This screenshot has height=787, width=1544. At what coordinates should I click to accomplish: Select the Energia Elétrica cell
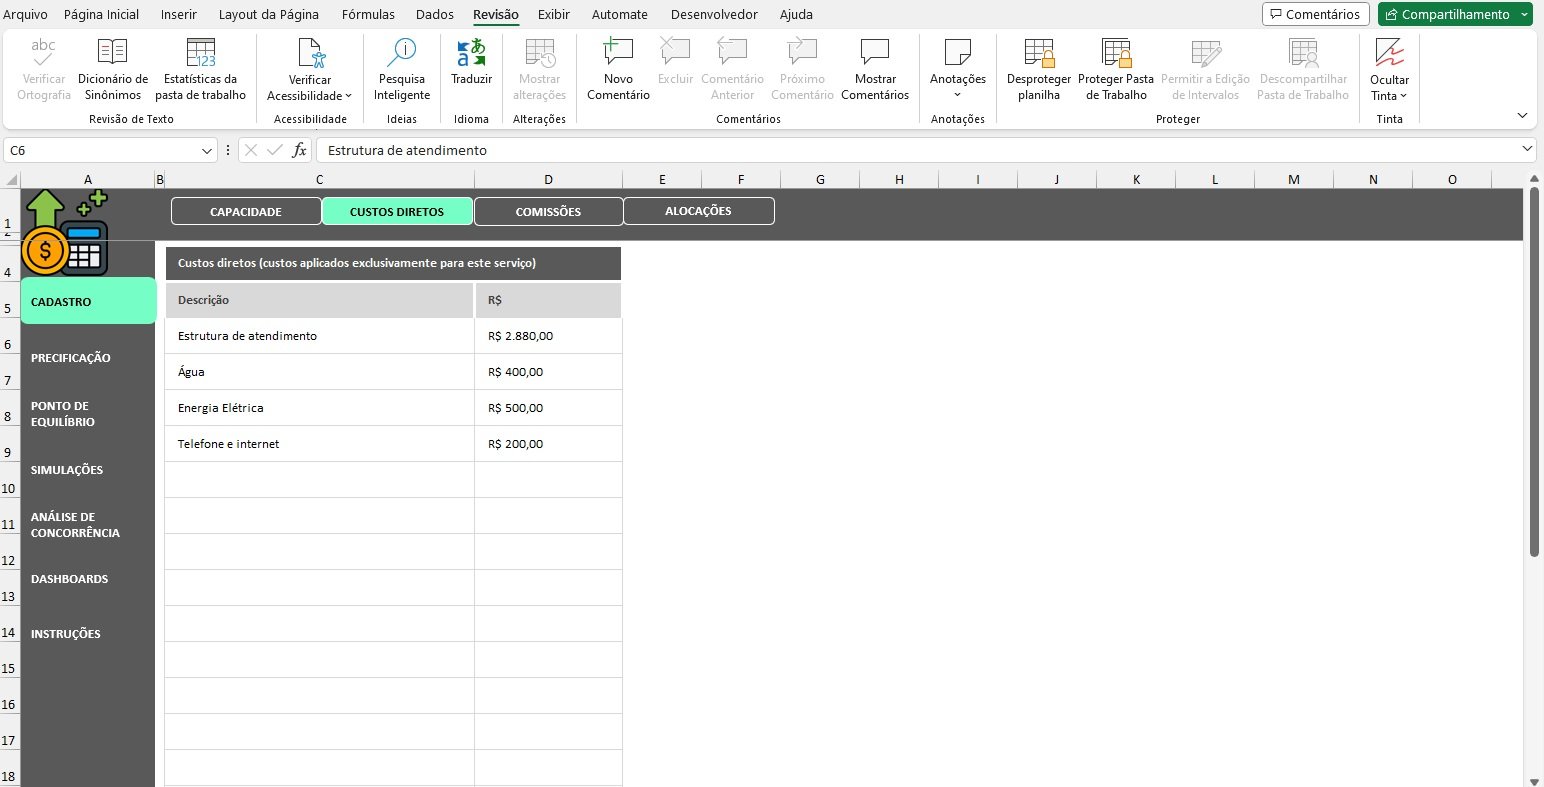coord(319,408)
